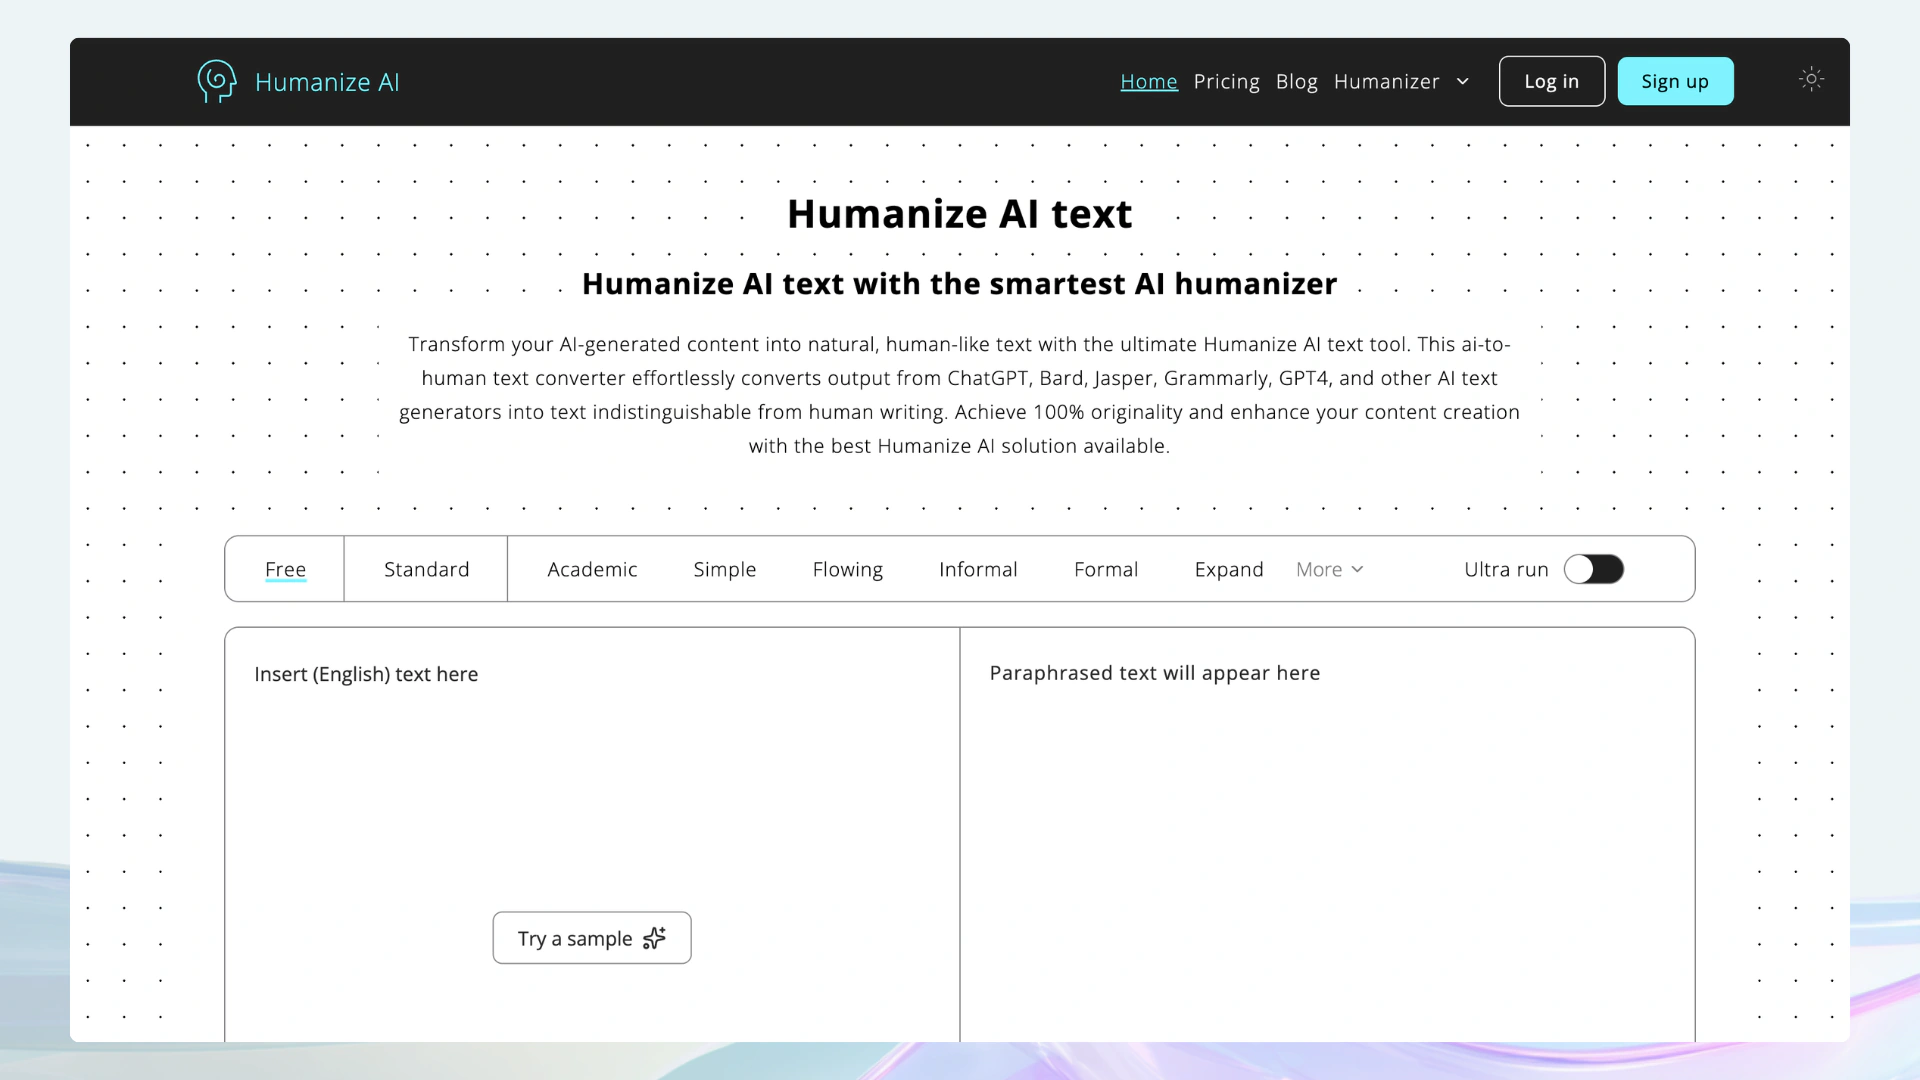The width and height of the screenshot is (1920, 1080).
Task: Click the Humanize AI text heading
Action: point(959,214)
